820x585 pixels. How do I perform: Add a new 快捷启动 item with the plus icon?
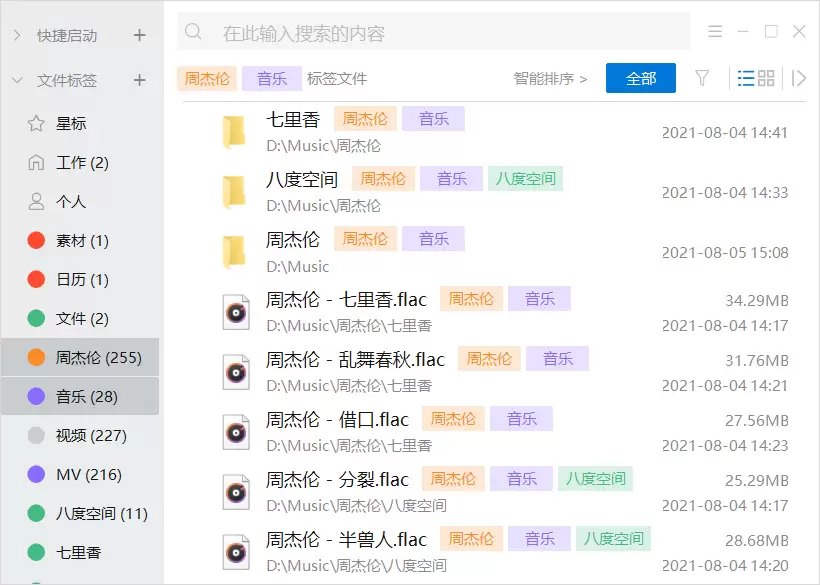point(139,36)
